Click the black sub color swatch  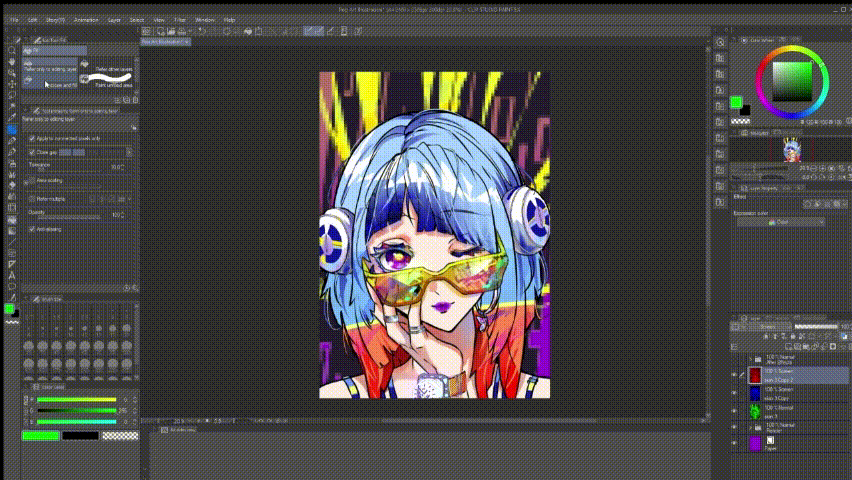click(x=80, y=435)
